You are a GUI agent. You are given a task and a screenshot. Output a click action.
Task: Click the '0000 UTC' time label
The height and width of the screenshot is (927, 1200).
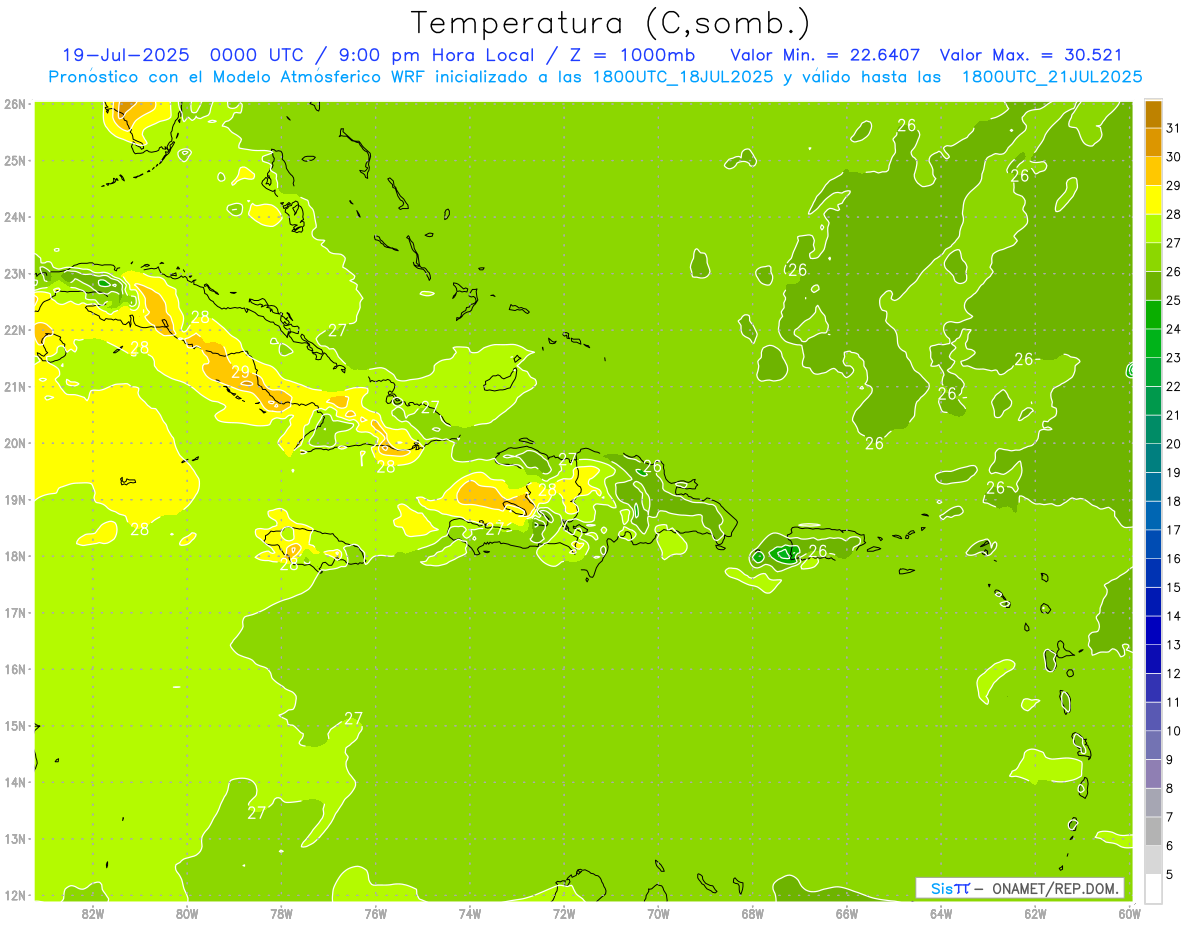click(x=258, y=55)
